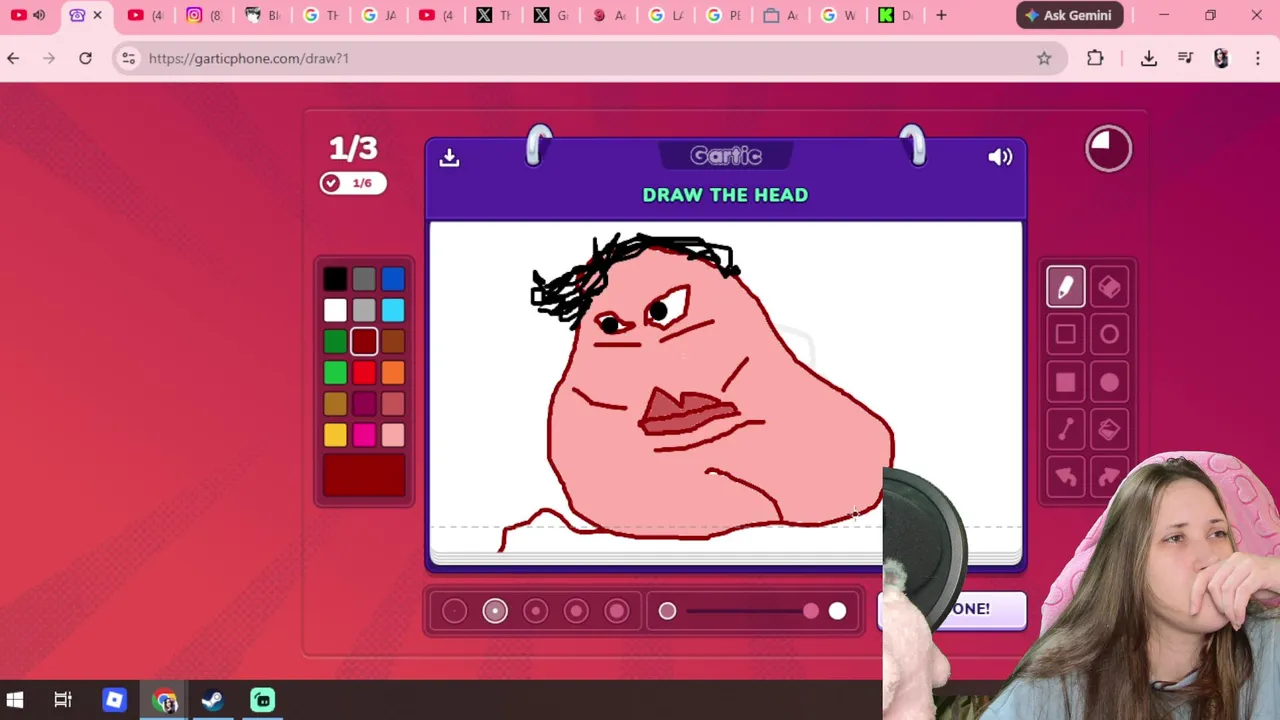Select the smallest brush size

click(x=454, y=611)
